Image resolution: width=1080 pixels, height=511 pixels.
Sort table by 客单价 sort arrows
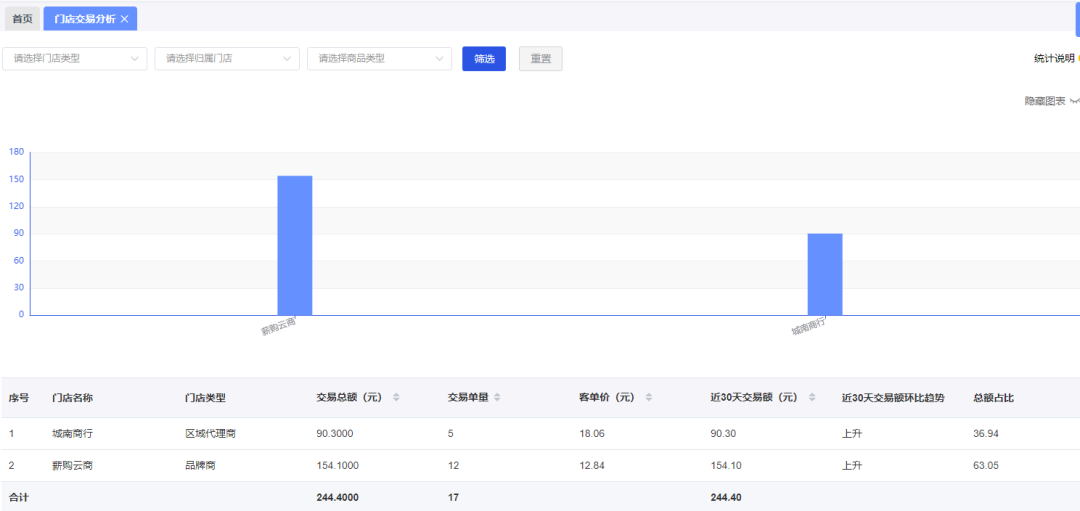(648, 398)
